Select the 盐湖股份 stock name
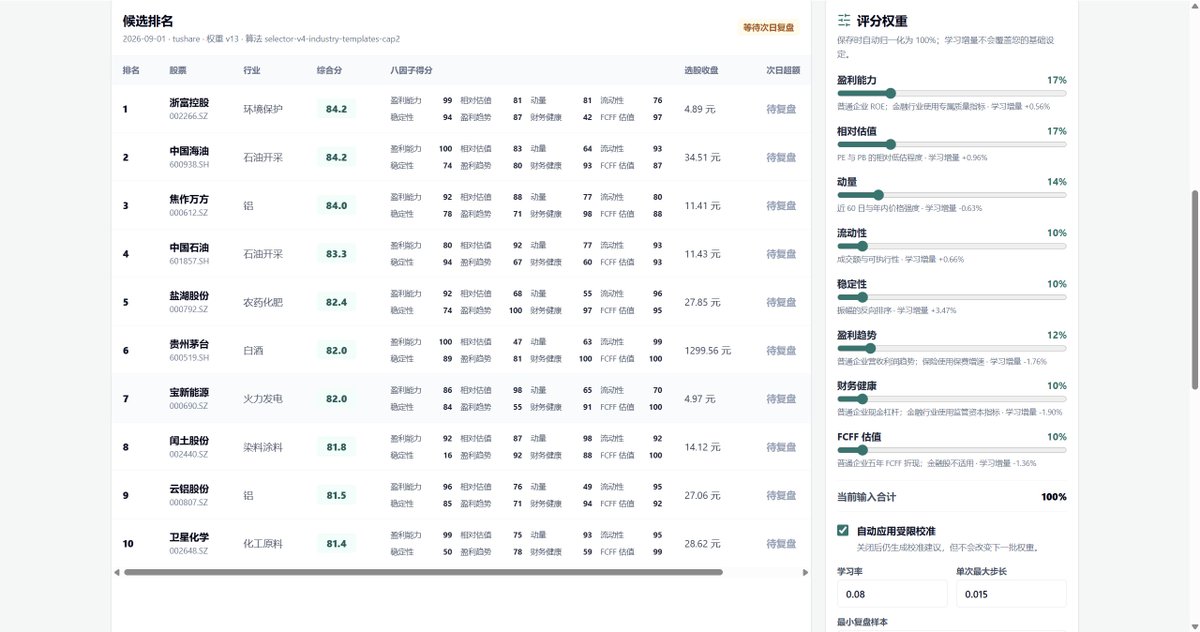 point(189,296)
